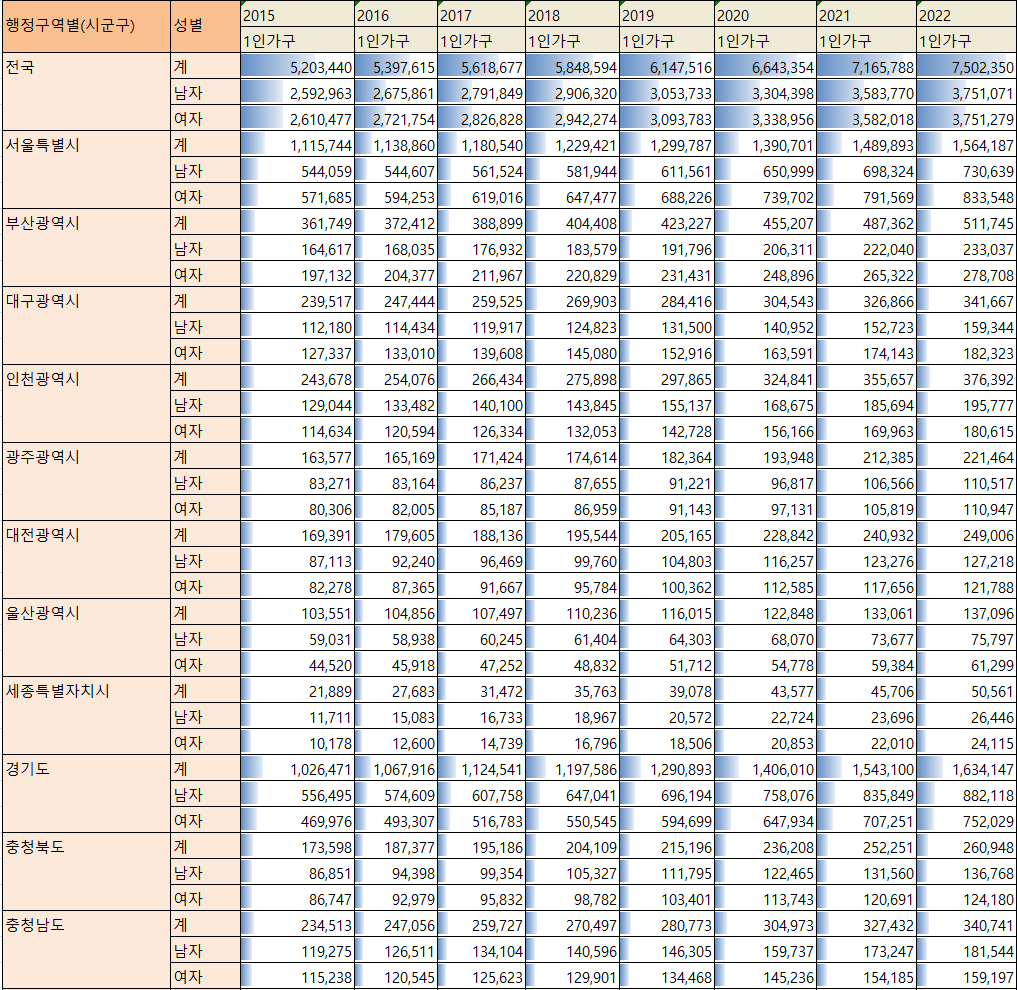
Task: Select the 광주광역시 region cell
Action: click(x=86, y=481)
